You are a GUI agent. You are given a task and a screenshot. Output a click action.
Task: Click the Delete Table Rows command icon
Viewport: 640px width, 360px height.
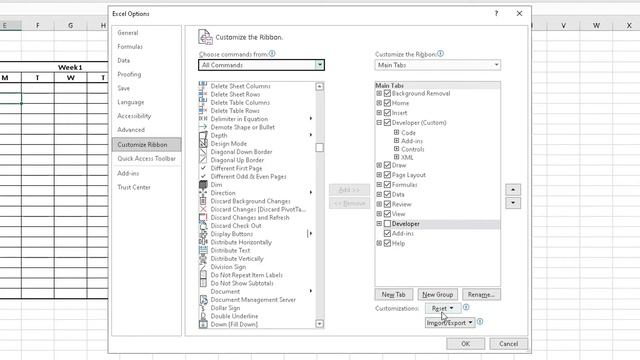pos(203,111)
